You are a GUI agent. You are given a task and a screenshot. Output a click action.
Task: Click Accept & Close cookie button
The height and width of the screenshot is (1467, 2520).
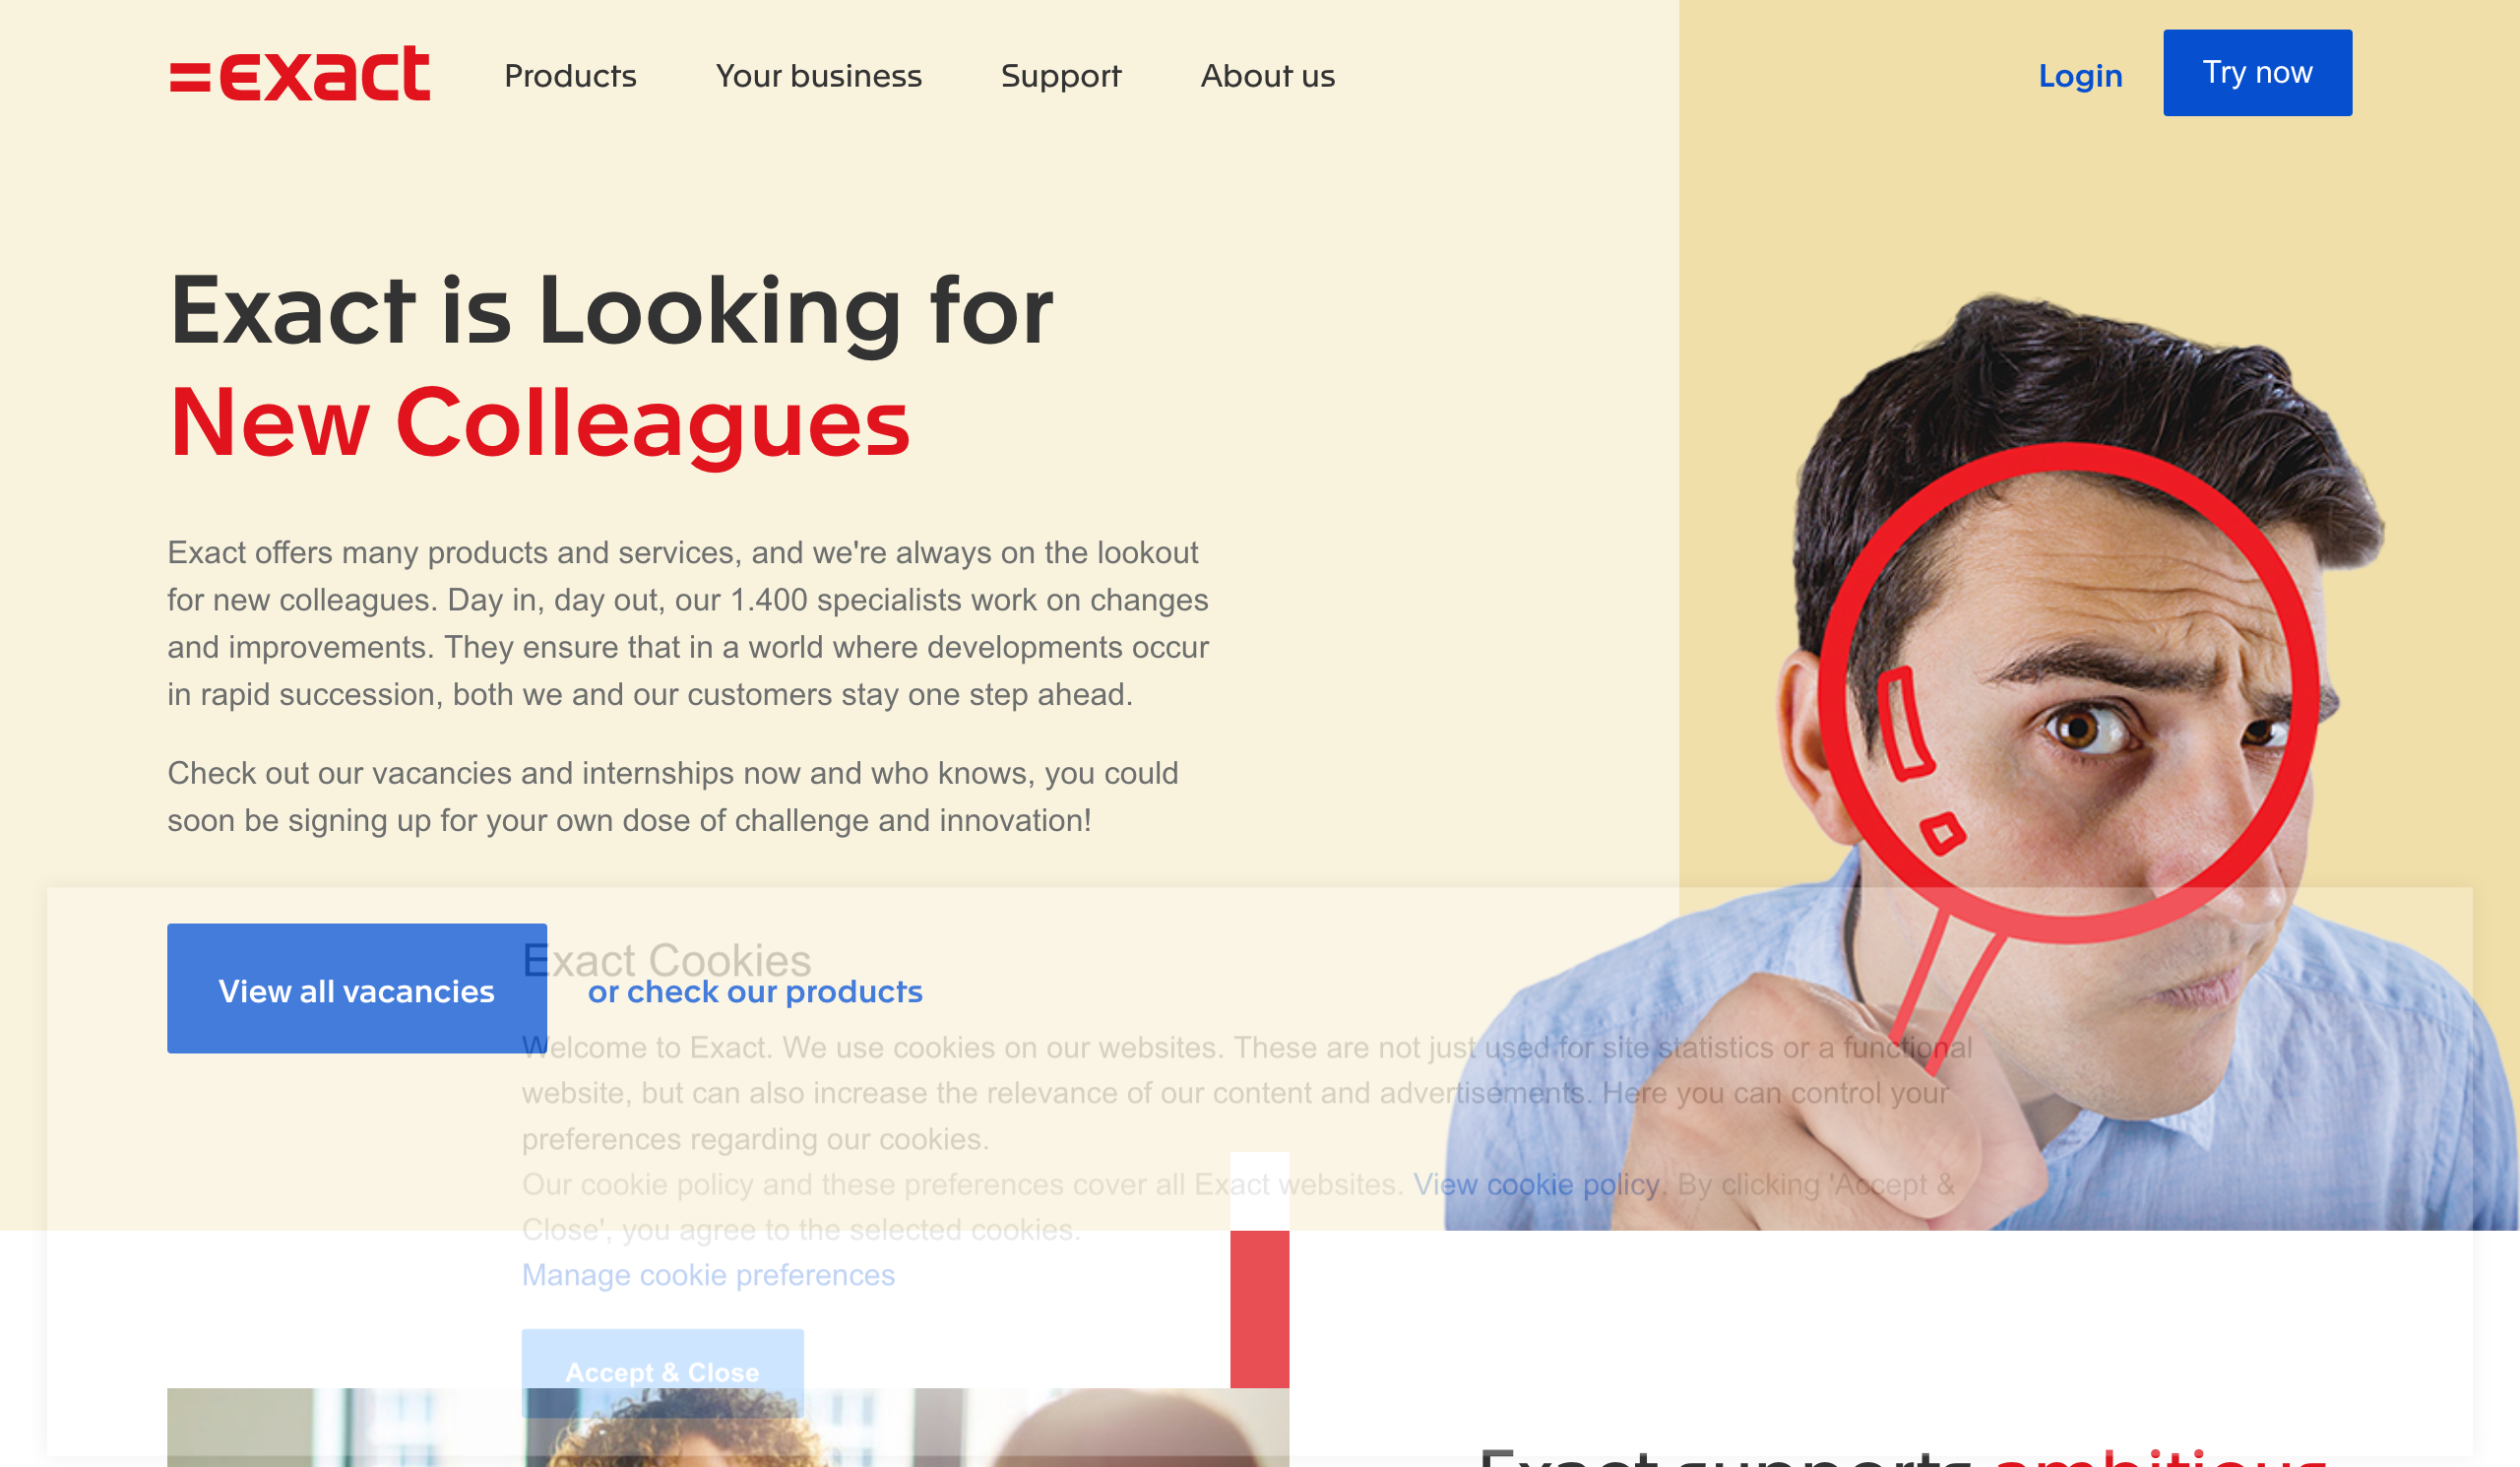[662, 1371]
